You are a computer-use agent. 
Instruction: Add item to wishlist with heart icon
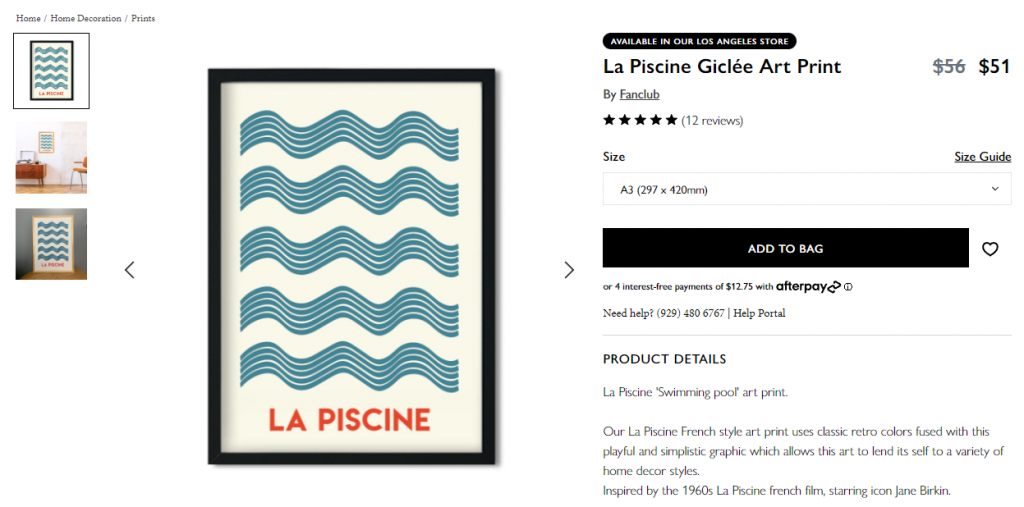(x=990, y=249)
